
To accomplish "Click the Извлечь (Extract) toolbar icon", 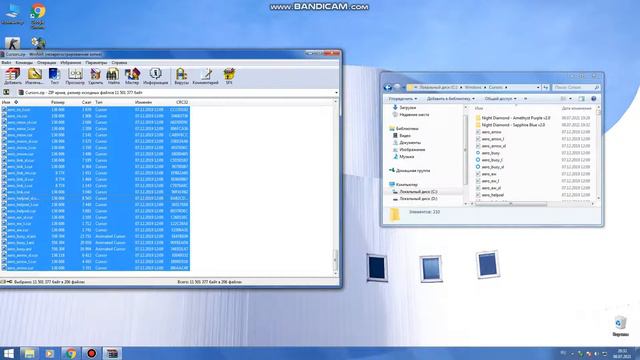I will point(34,76).
